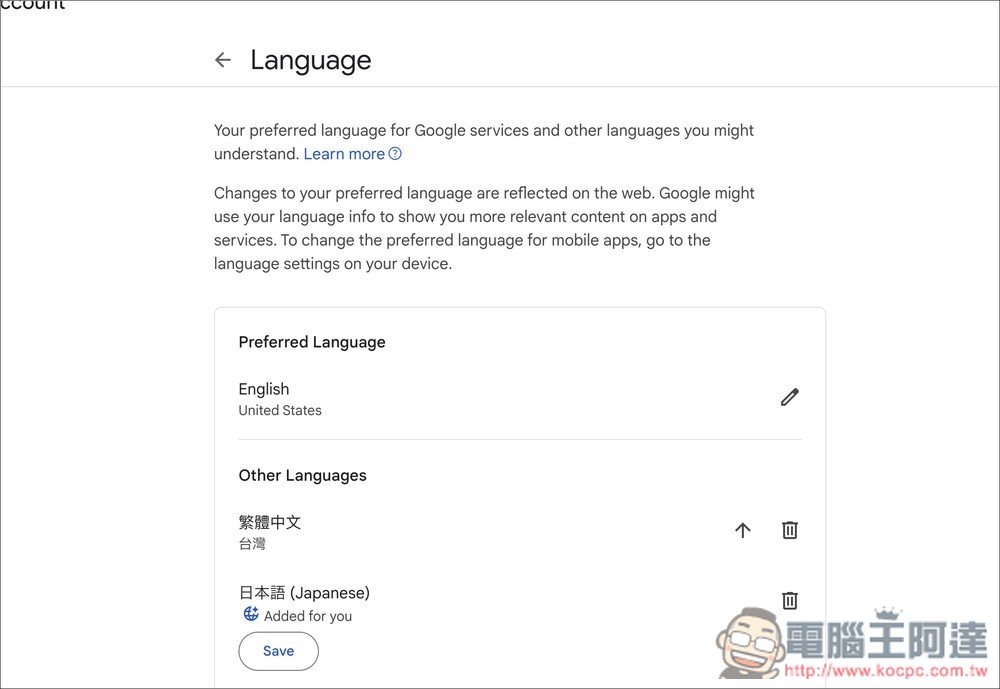The image size is (1000, 689).
Task: Delete the 繁體中文 language via trash icon
Action: pos(790,530)
